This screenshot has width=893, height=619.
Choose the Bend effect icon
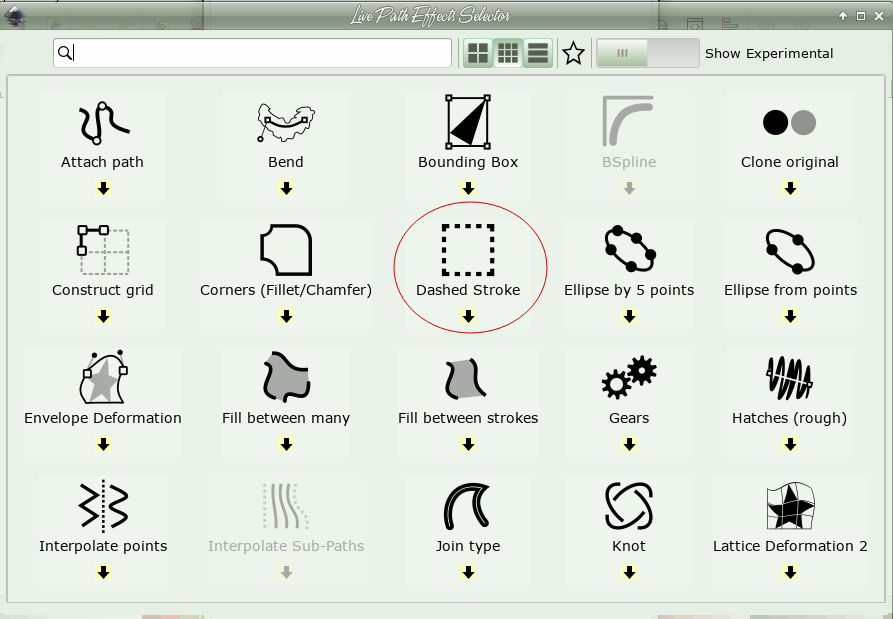[286, 122]
